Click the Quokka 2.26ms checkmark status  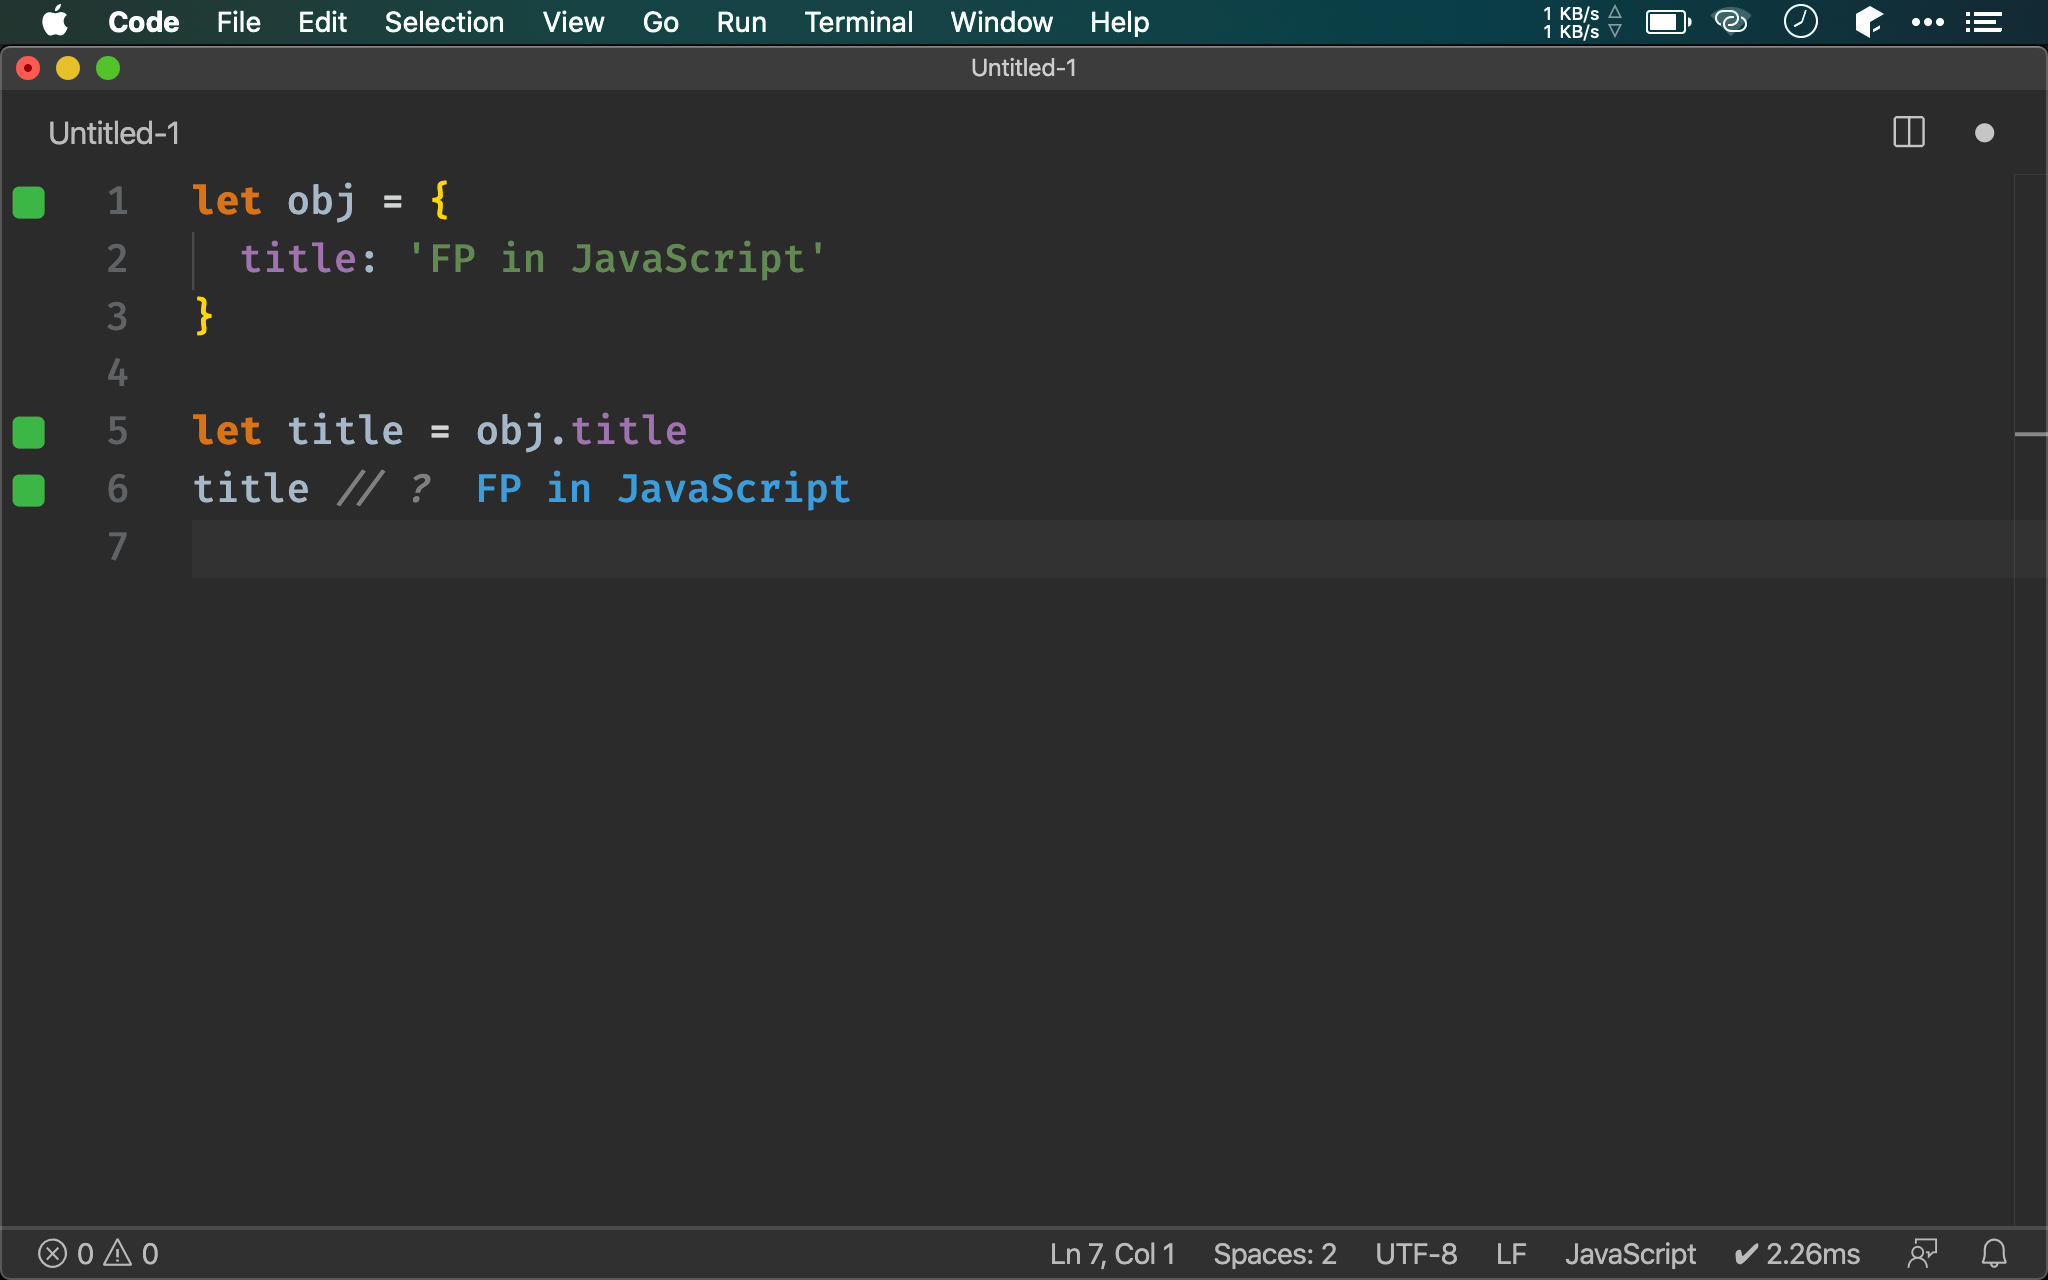pos(1797,1253)
